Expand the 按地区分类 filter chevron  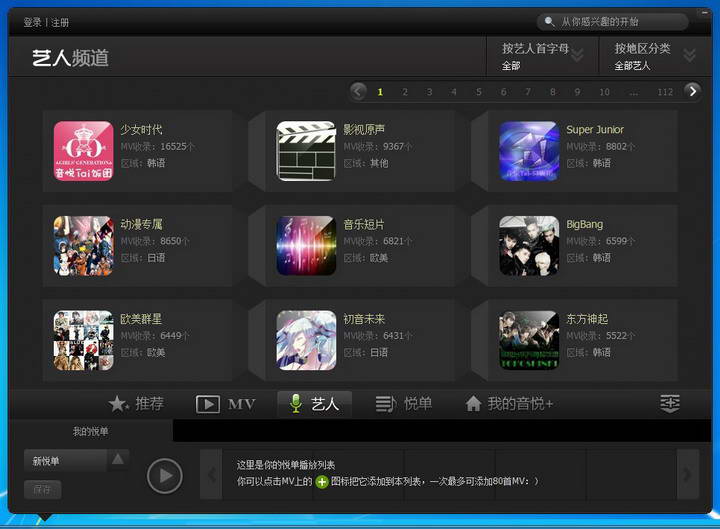pos(689,55)
